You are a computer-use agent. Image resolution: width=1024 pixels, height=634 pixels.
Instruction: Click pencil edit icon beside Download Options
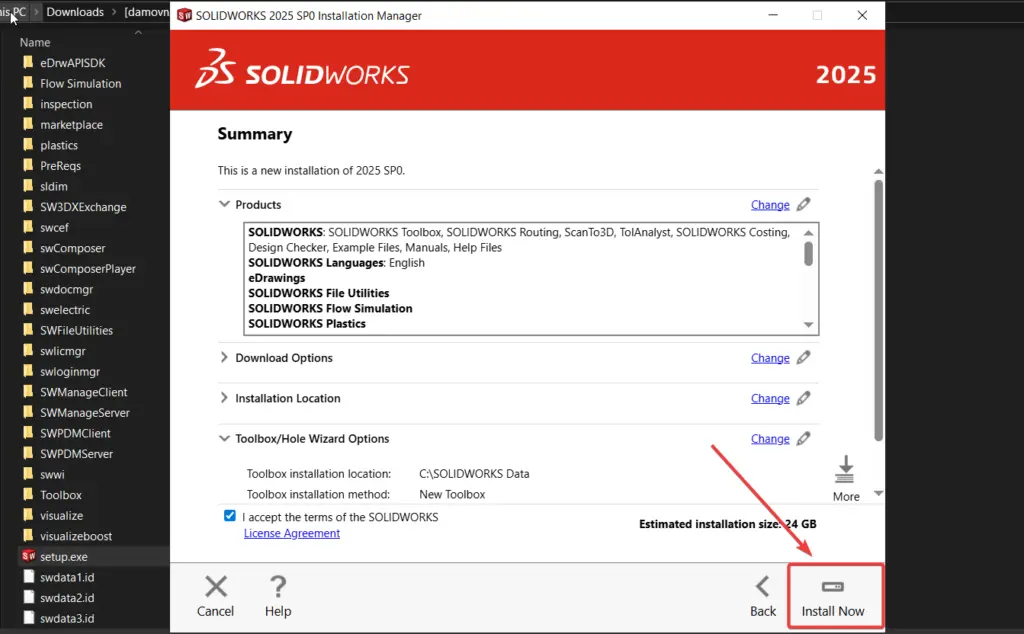[804, 358]
